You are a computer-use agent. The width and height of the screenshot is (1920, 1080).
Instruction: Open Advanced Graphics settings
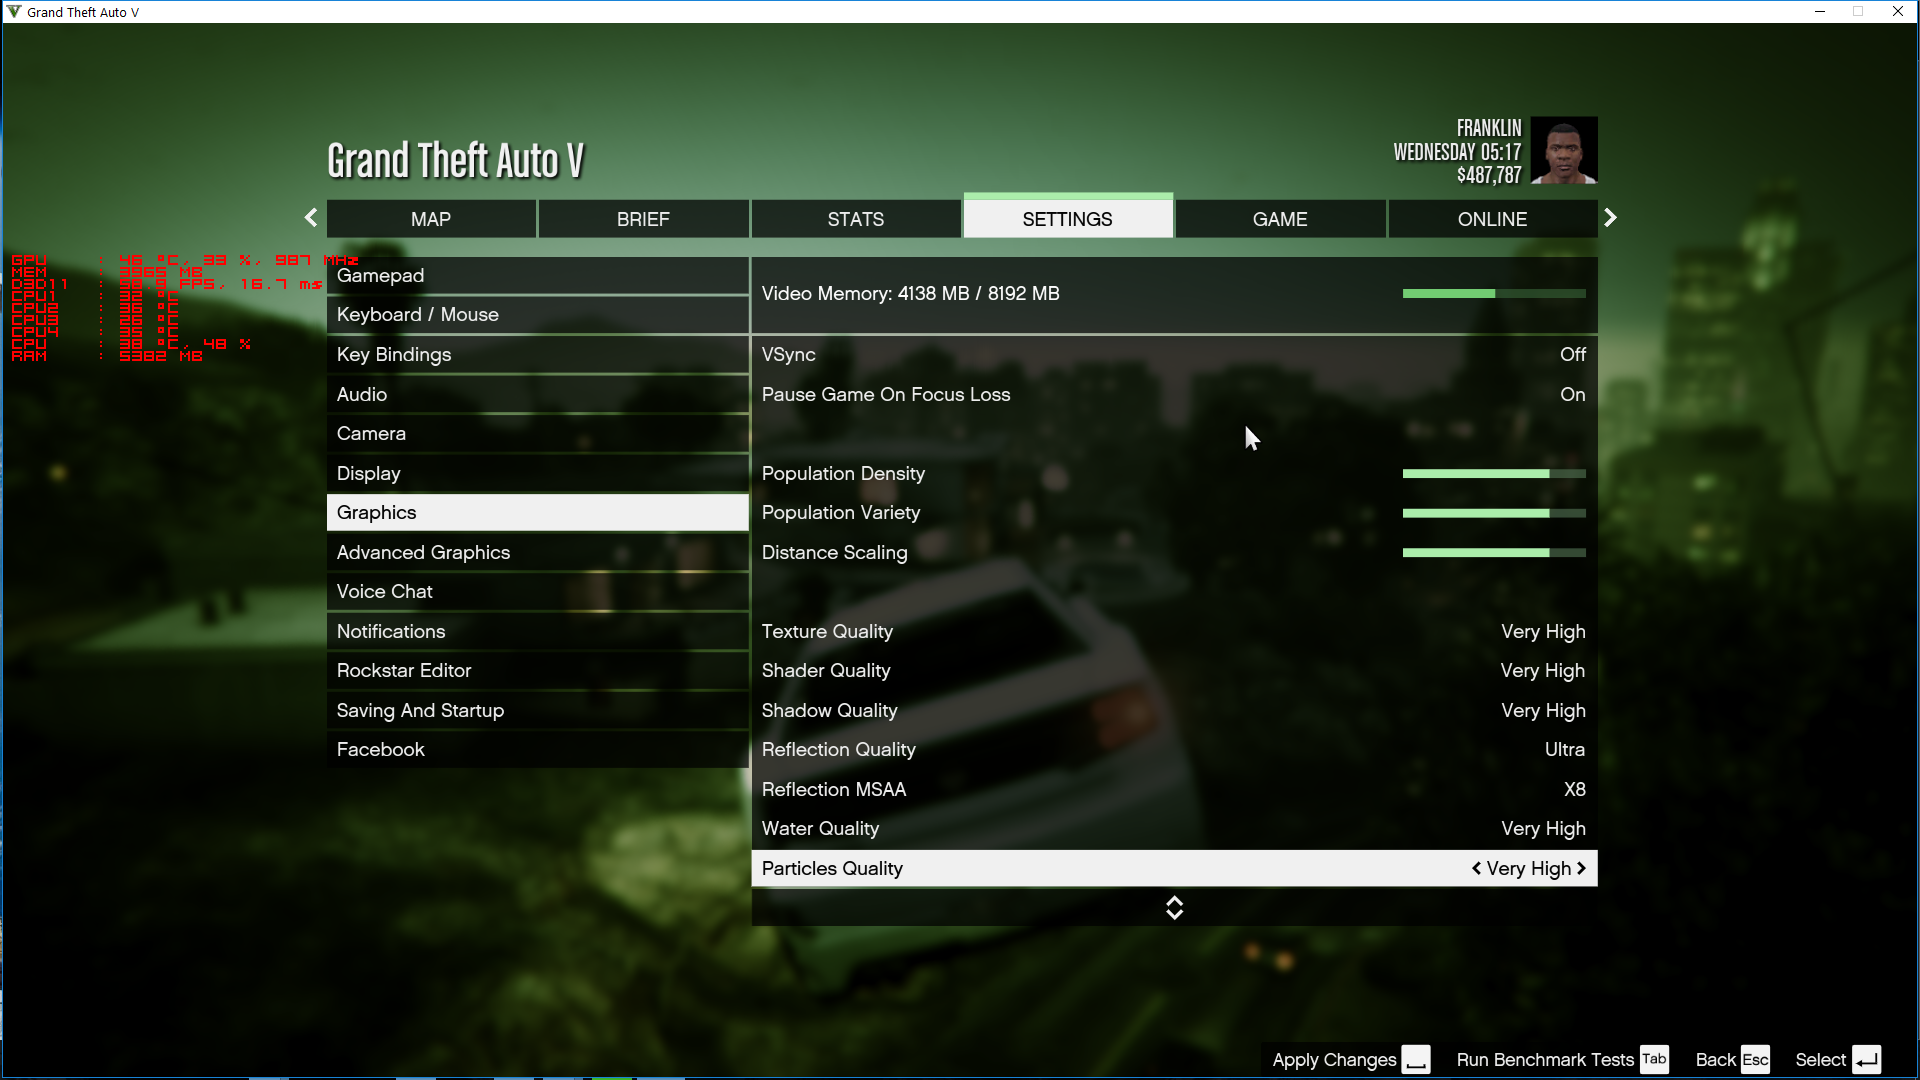(x=538, y=552)
